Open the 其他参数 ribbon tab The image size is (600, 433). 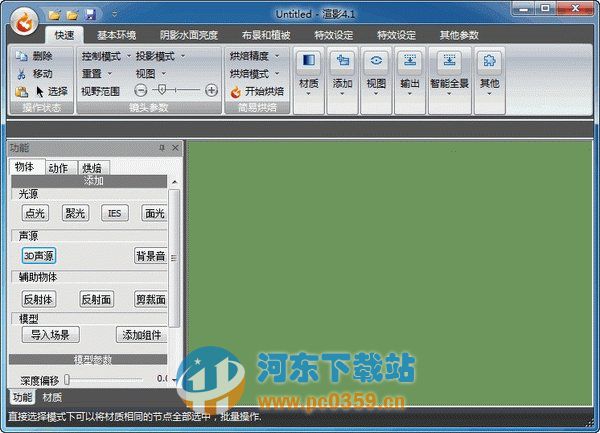pyautogui.click(x=459, y=35)
